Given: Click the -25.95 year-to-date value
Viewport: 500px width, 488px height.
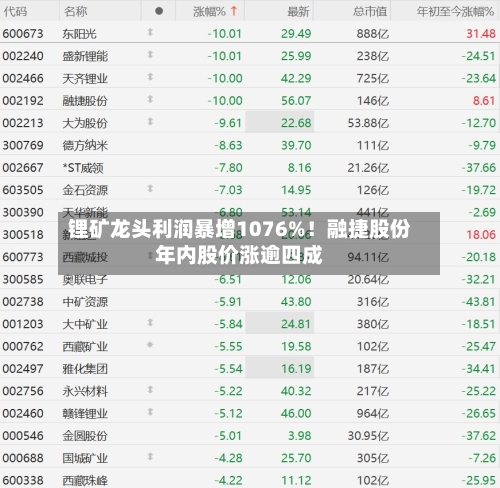Looking at the screenshot, I should (478, 480).
